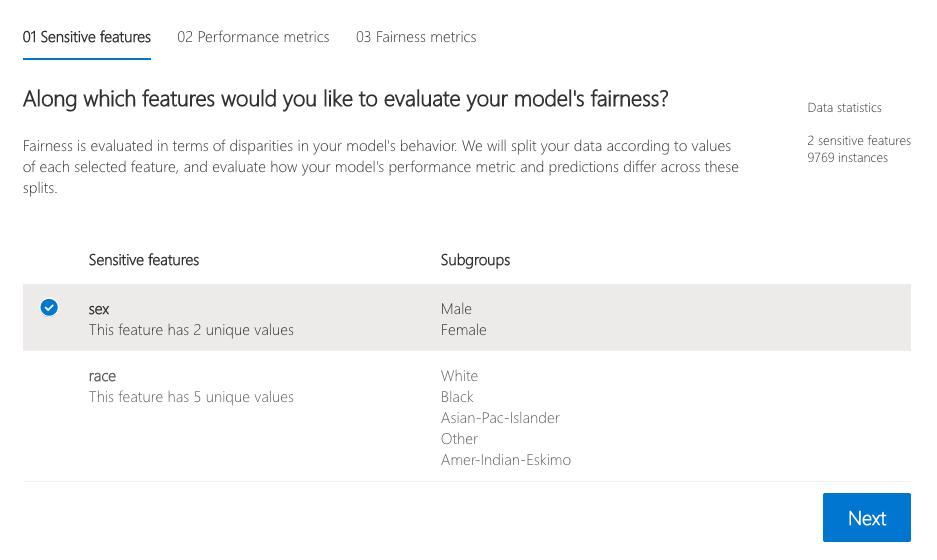Image resolution: width=937 pixels, height=560 pixels.
Task: Go to the 03 Fairness metrics tab
Action: (416, 37)
